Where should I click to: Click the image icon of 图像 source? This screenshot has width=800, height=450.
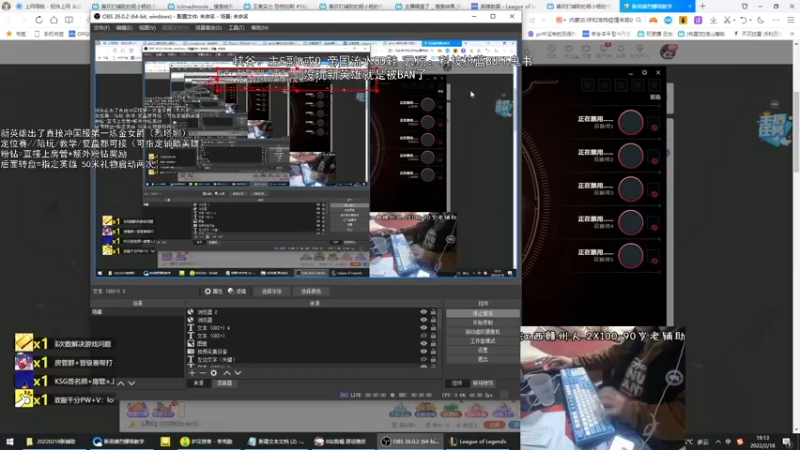pos(190,343)
